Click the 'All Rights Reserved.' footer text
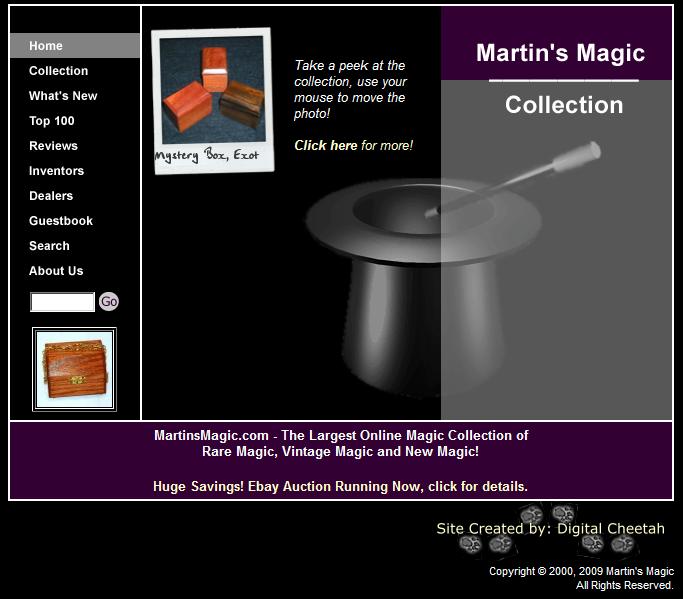 point(625,585)
